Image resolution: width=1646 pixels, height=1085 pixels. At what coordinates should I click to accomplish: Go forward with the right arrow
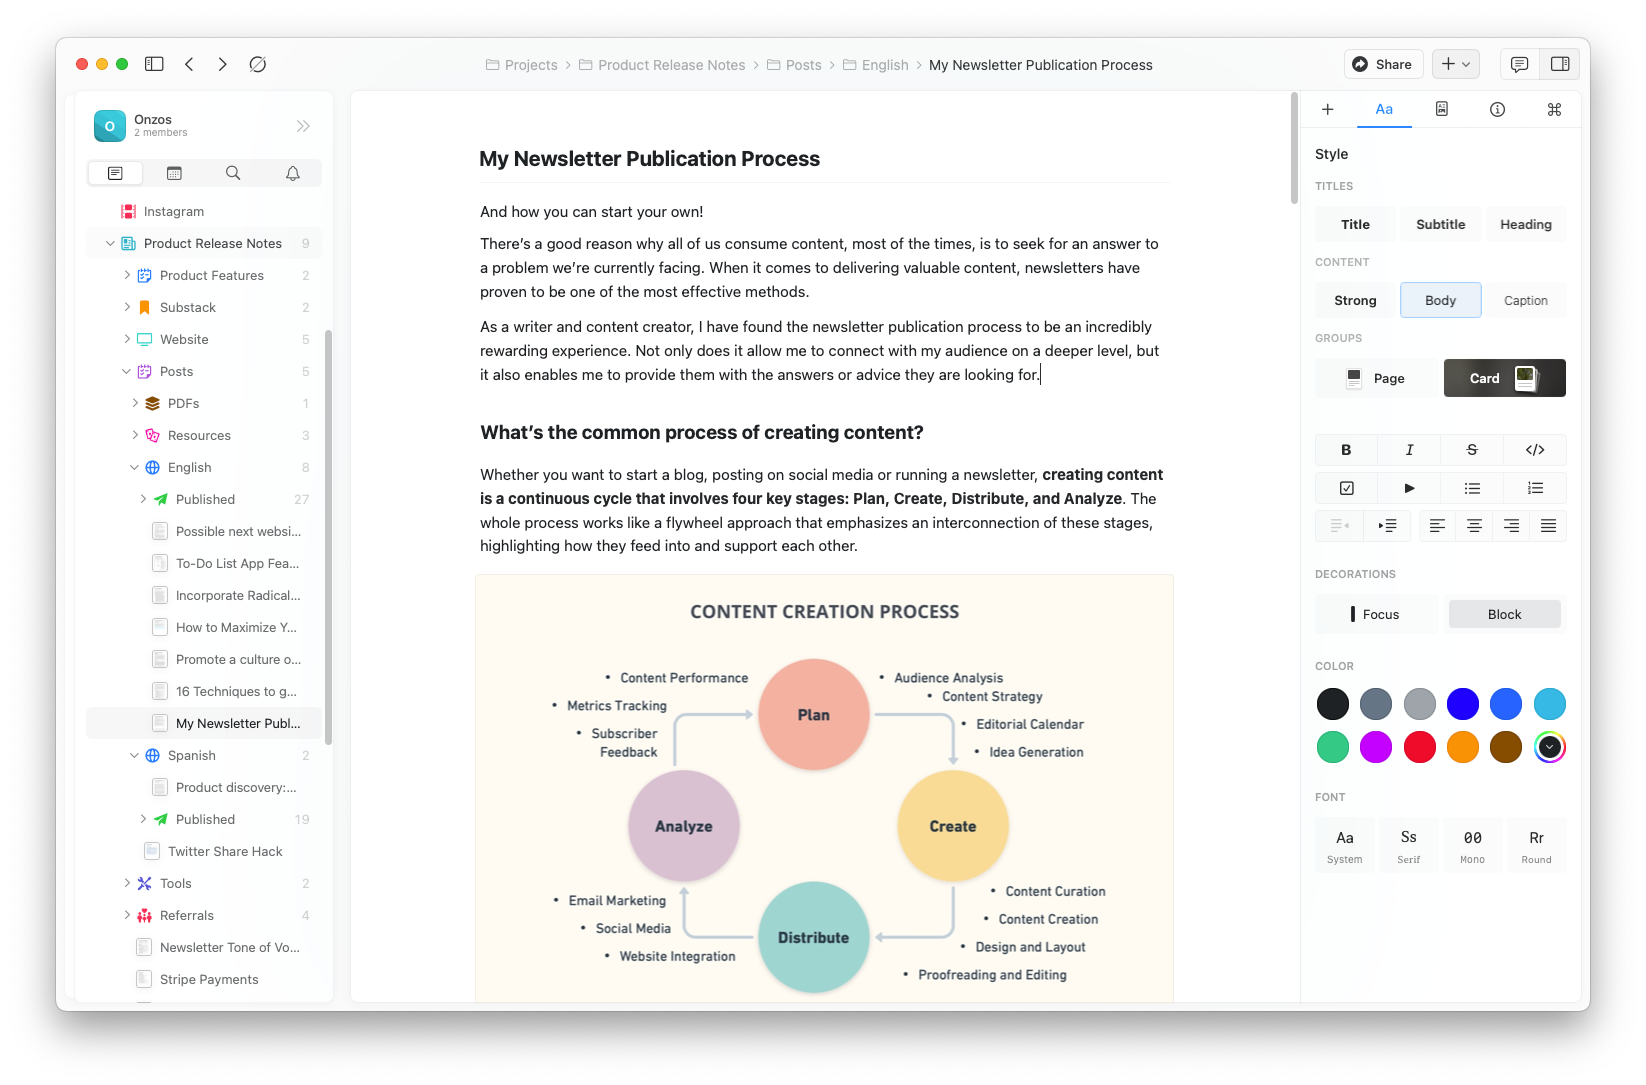pos(222,64)
